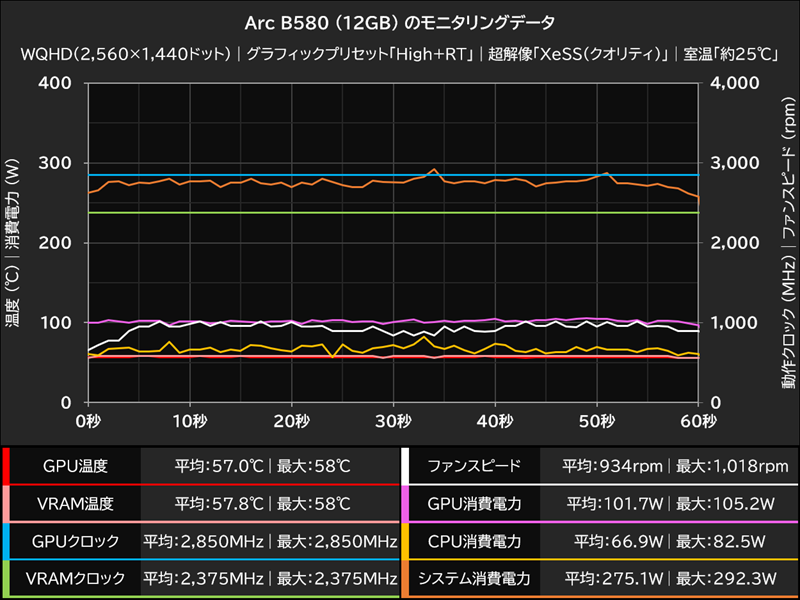
Task: Click the orange システム消費電力 color marker
Action: [405, 579]
